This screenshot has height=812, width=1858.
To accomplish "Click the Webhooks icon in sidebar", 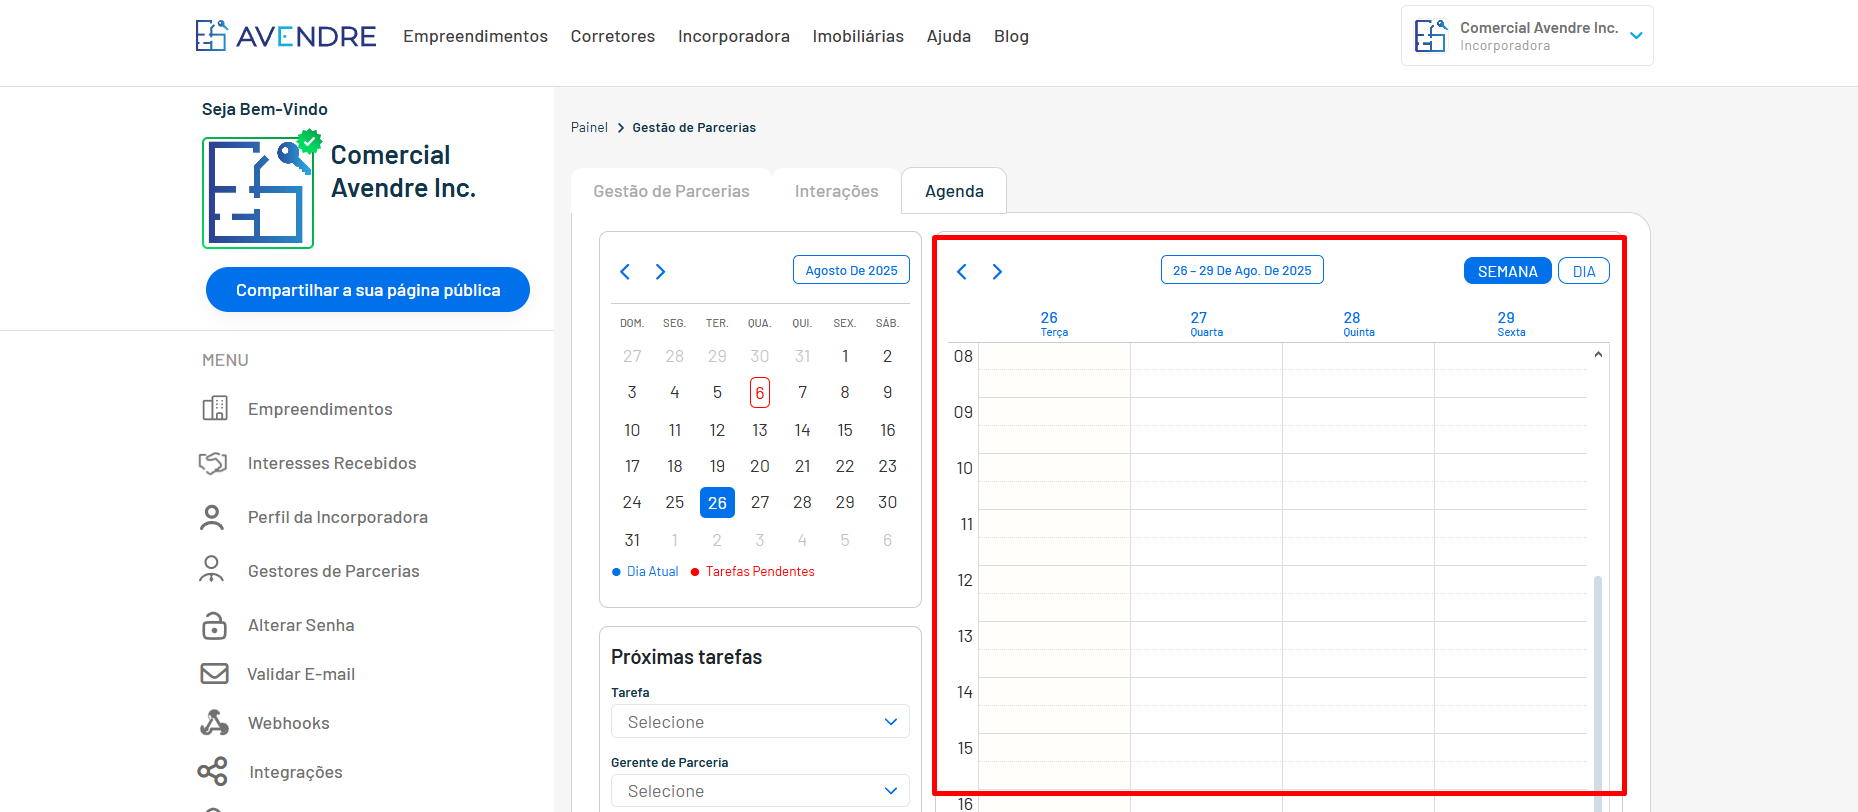I will point(214,723).
